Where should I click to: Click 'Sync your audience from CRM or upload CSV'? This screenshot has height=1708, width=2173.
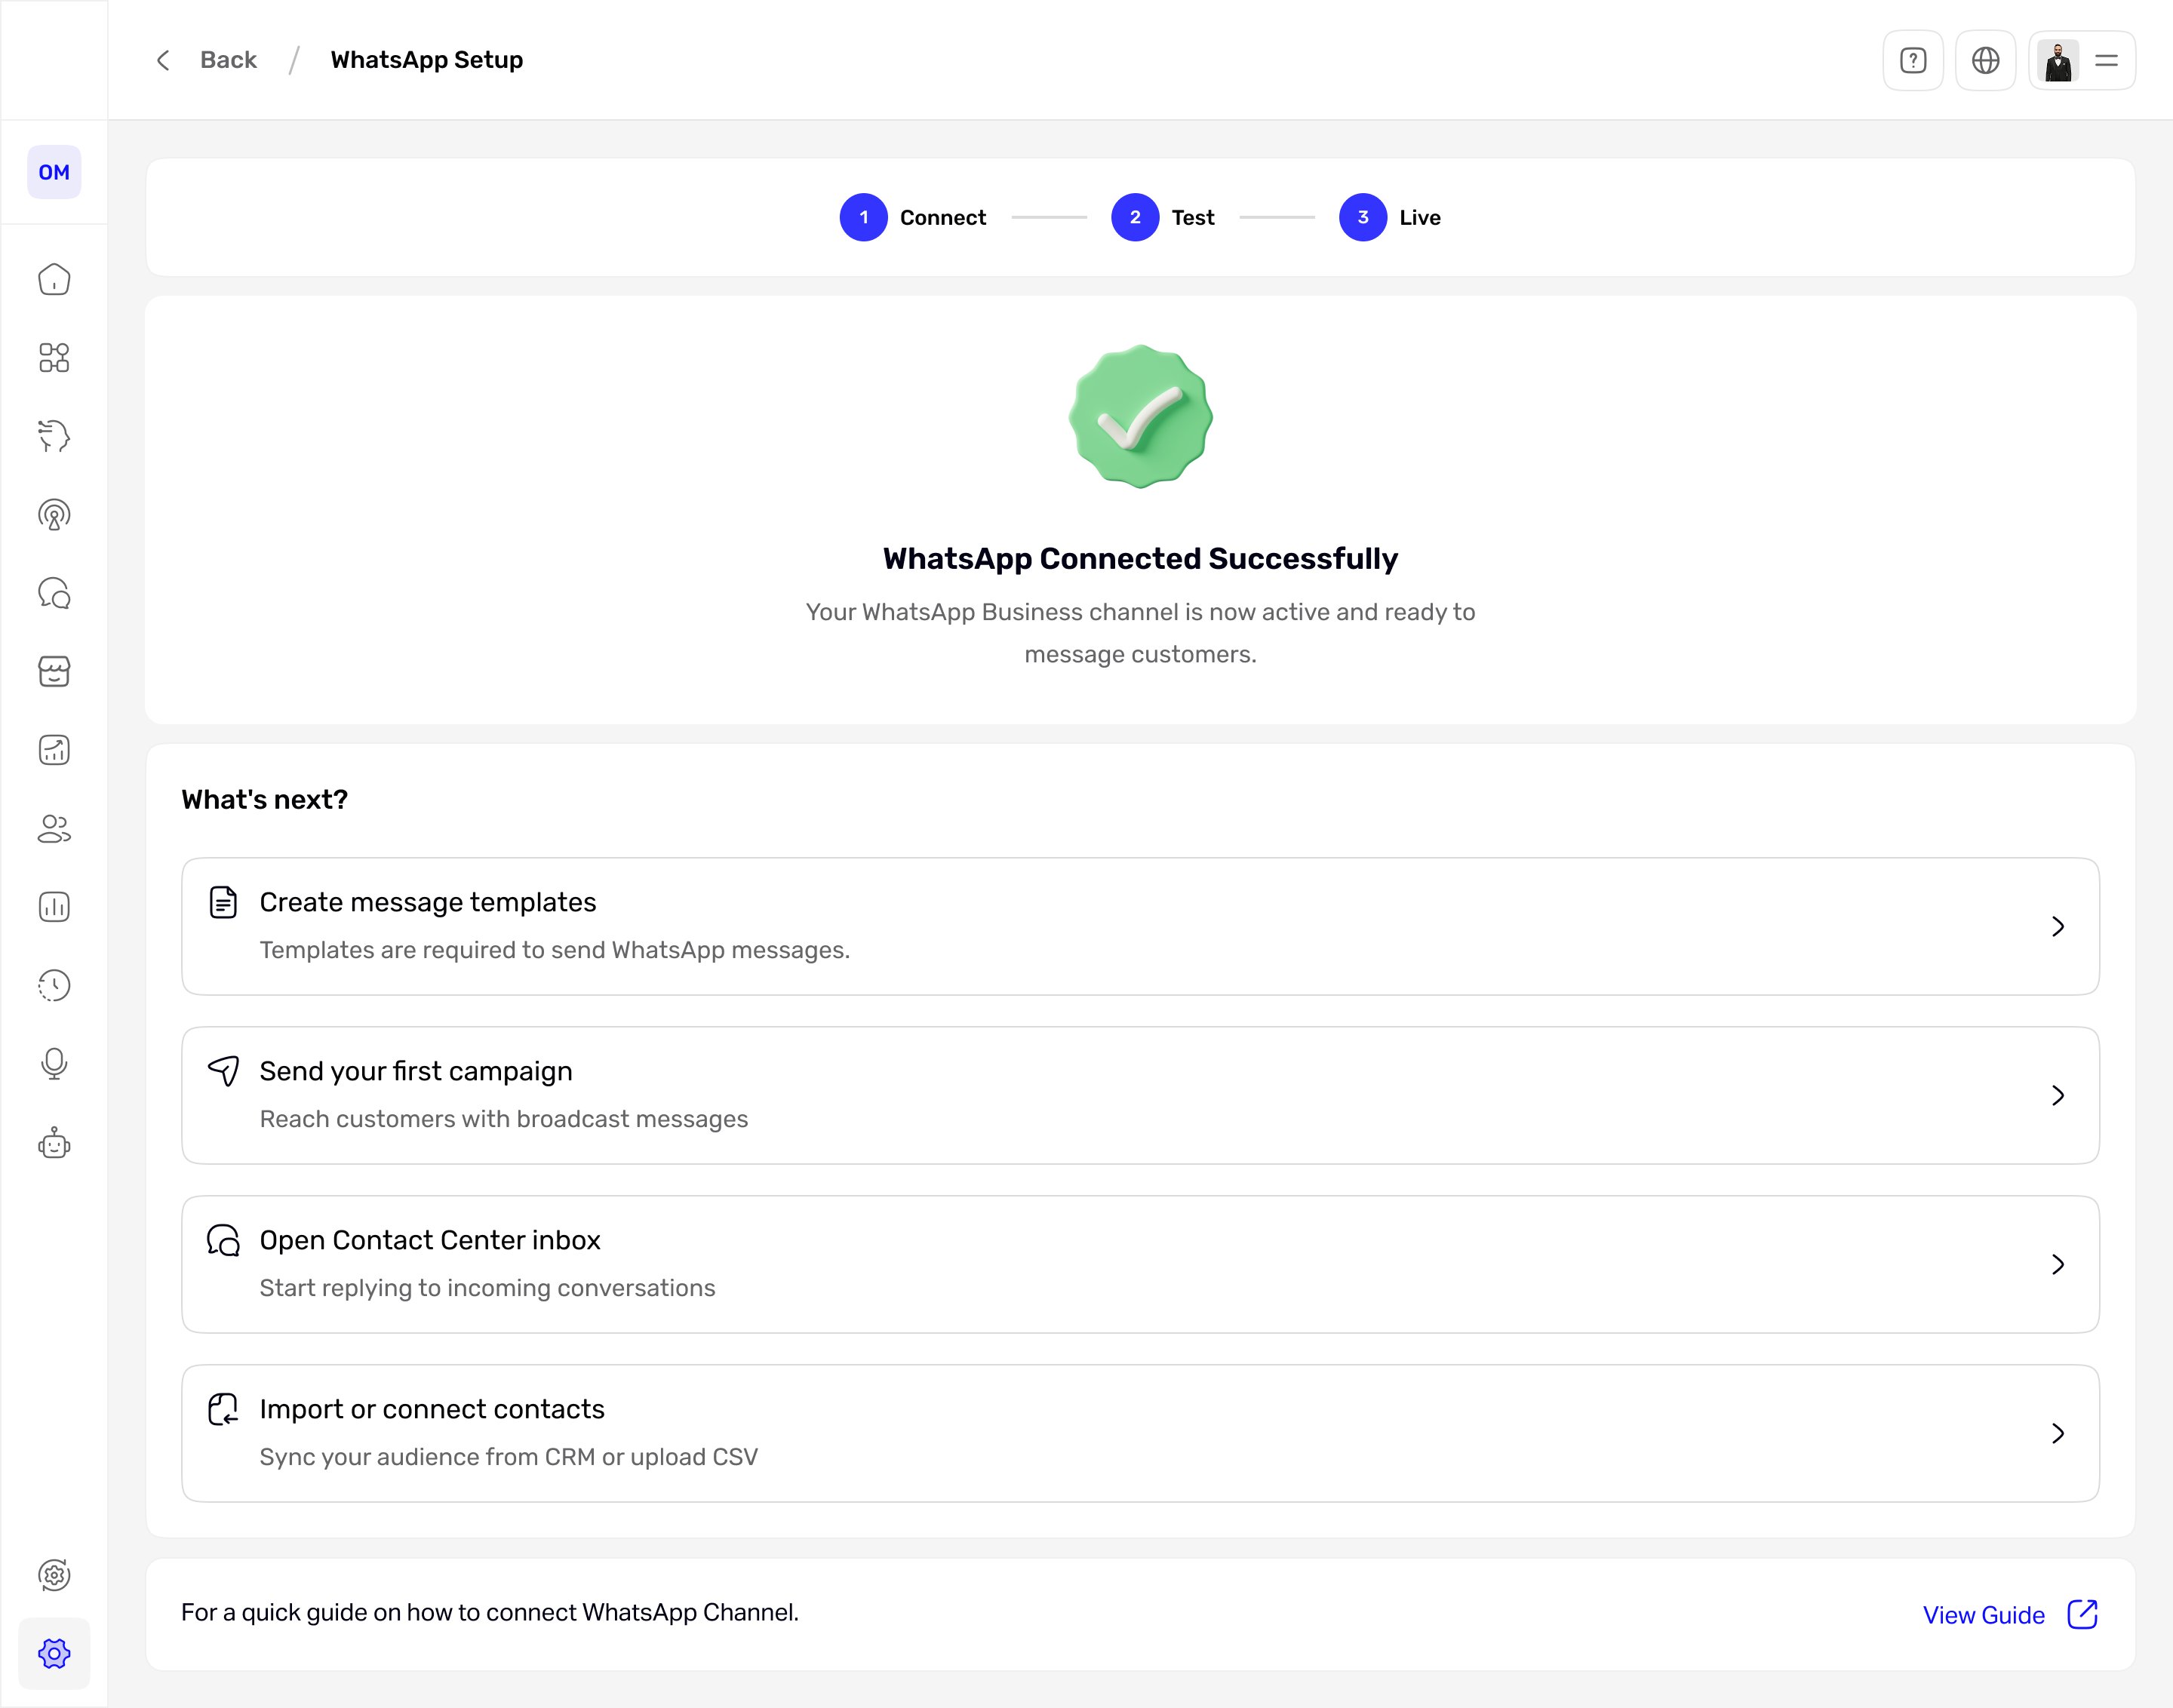point(509,1457)
